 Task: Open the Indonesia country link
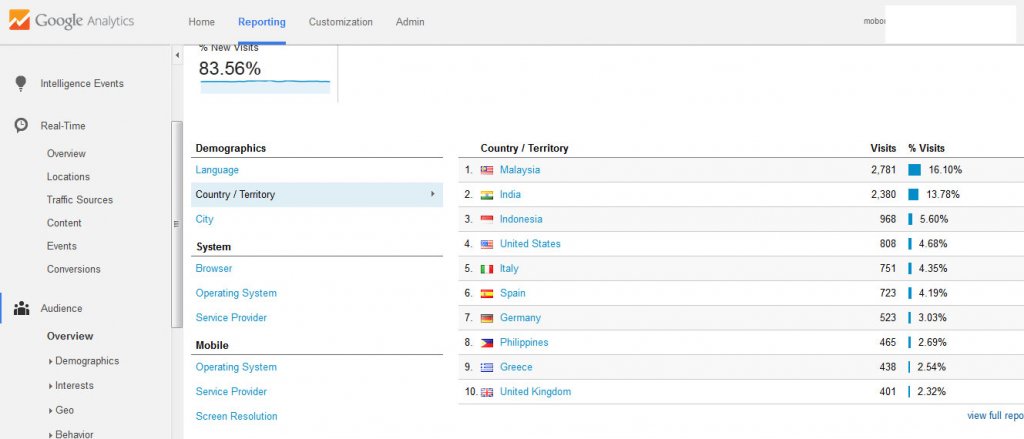click(x=520, y=220)
